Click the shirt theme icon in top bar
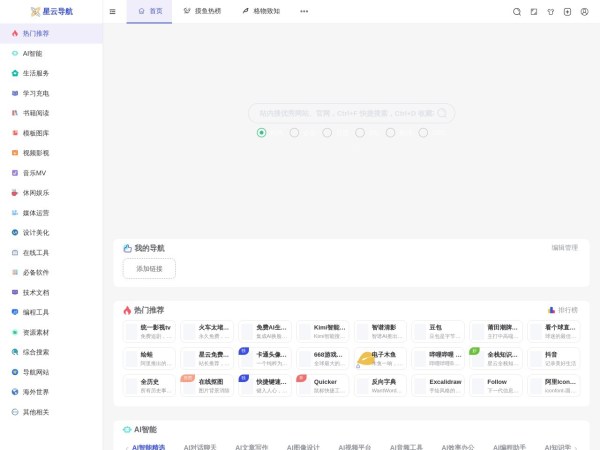Viewport: 600px width, 450px height. [x=551, y=11]
